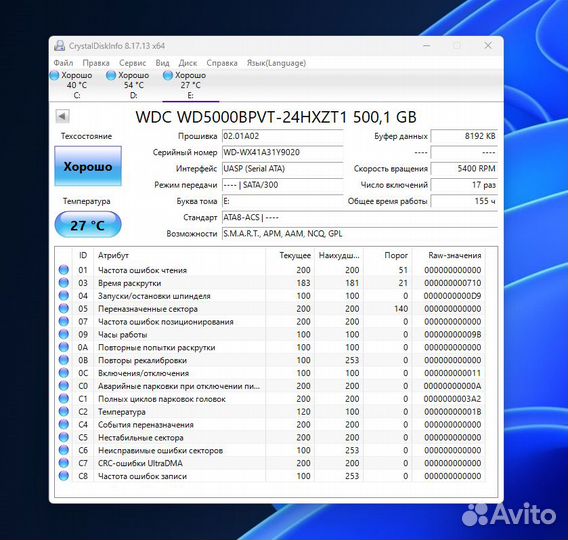Viewport: 568px width, 540px height.
Task: Click raw value 0000000003A2
Action: pyautogui.click(x=452, y=399)
